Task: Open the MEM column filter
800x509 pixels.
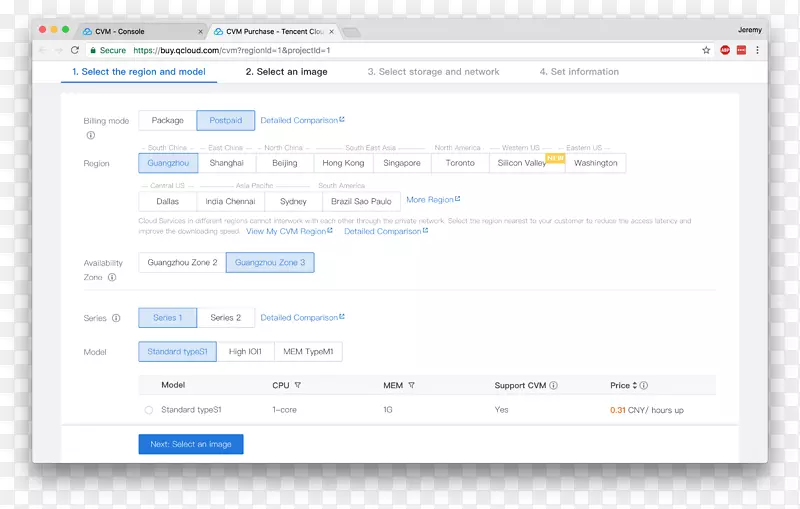Action: [411, 385]
